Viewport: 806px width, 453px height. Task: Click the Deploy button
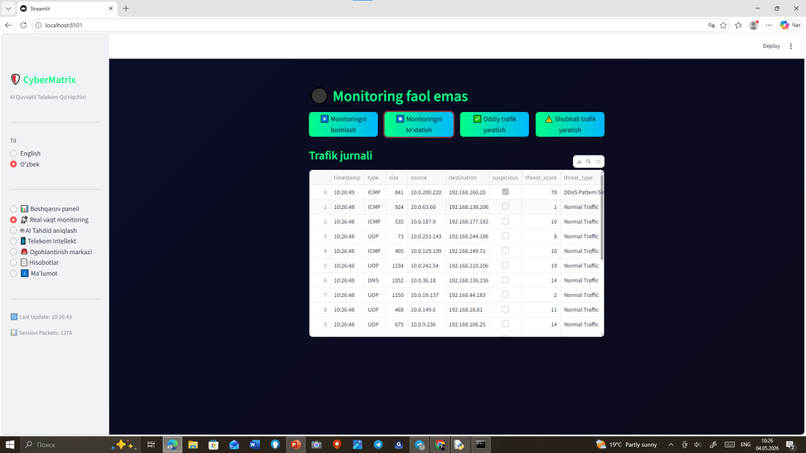(x=771, y=46)
